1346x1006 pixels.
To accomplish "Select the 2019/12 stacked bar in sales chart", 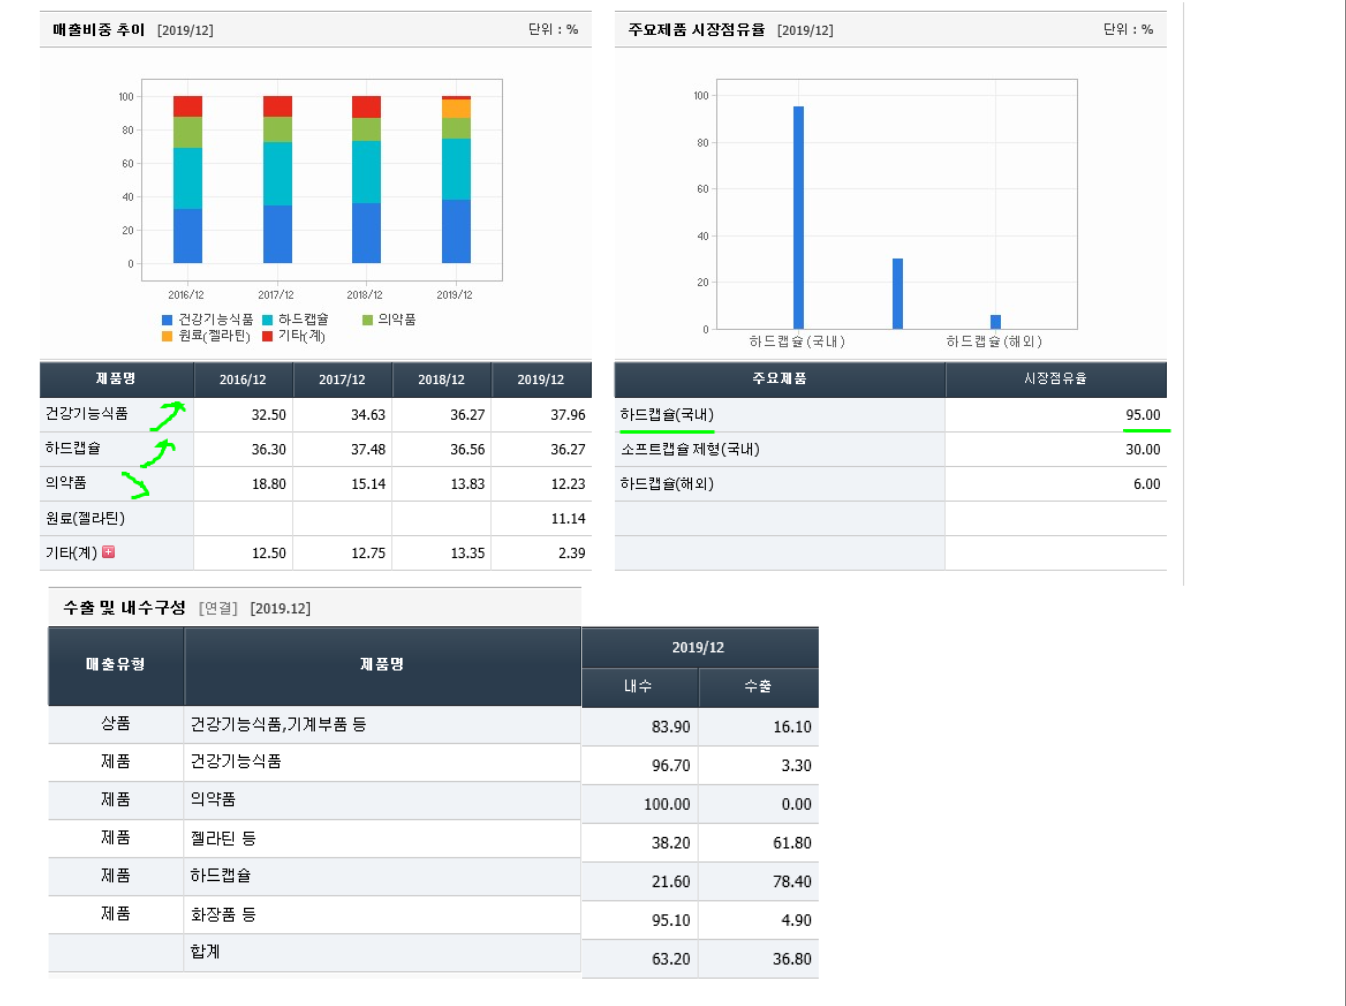I will 456,180.
